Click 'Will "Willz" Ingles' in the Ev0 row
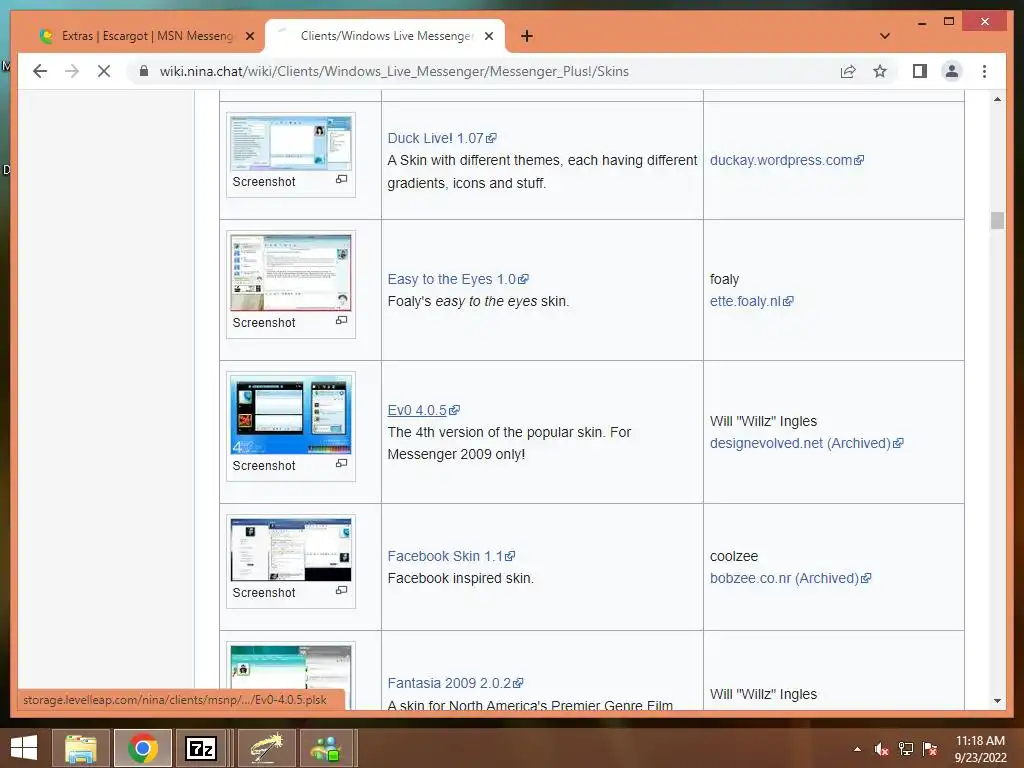 click(x=763, y=421)
